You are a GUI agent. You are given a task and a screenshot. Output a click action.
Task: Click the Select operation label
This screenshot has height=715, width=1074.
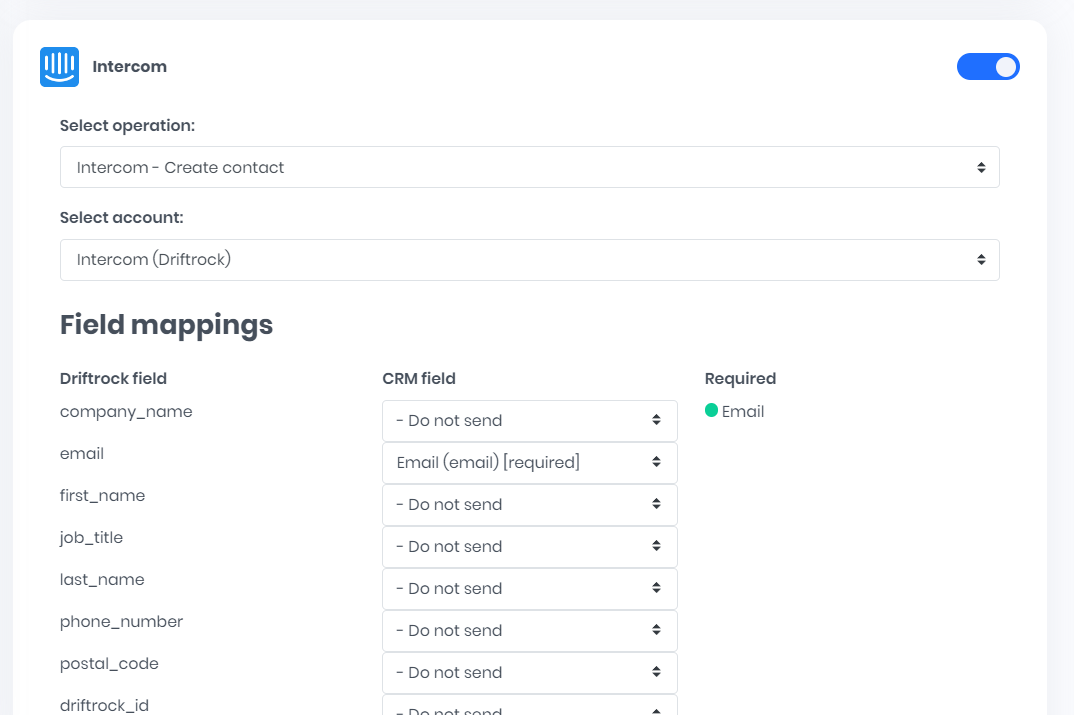pos(127,126)
